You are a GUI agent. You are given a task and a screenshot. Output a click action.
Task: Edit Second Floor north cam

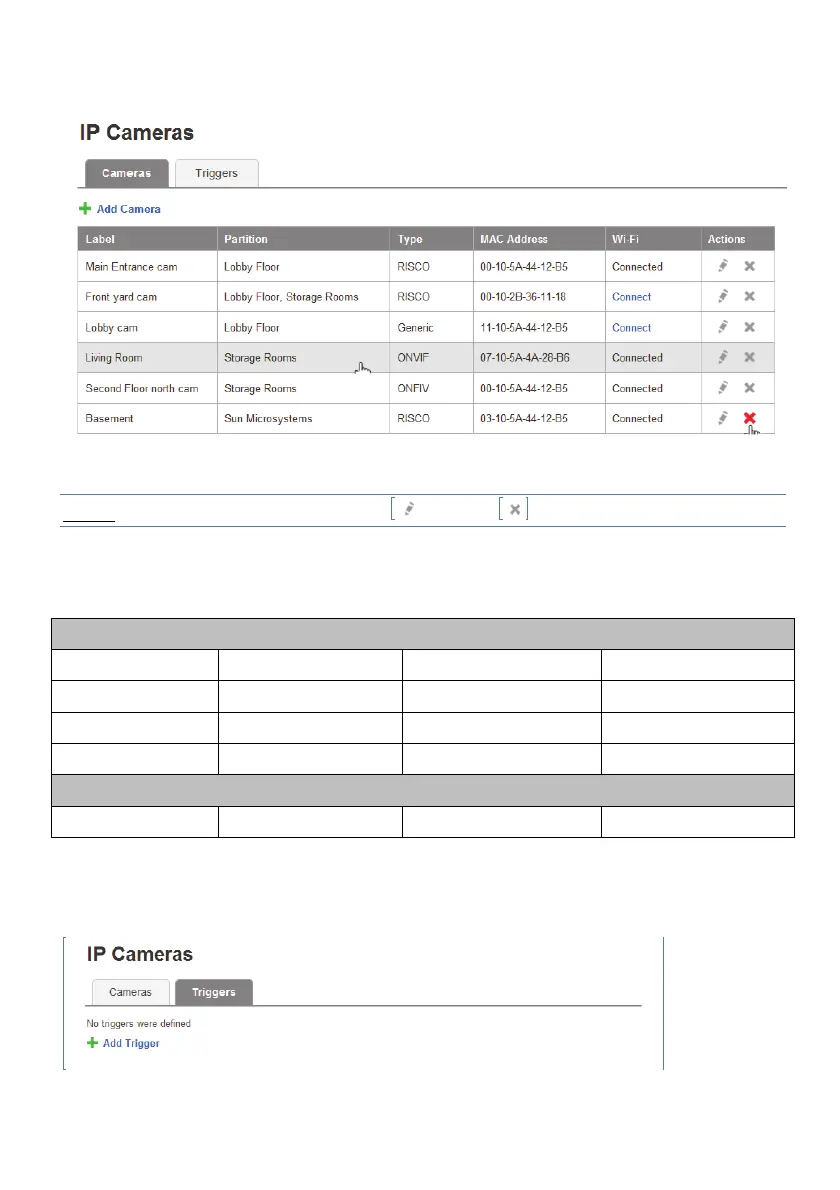723,388
